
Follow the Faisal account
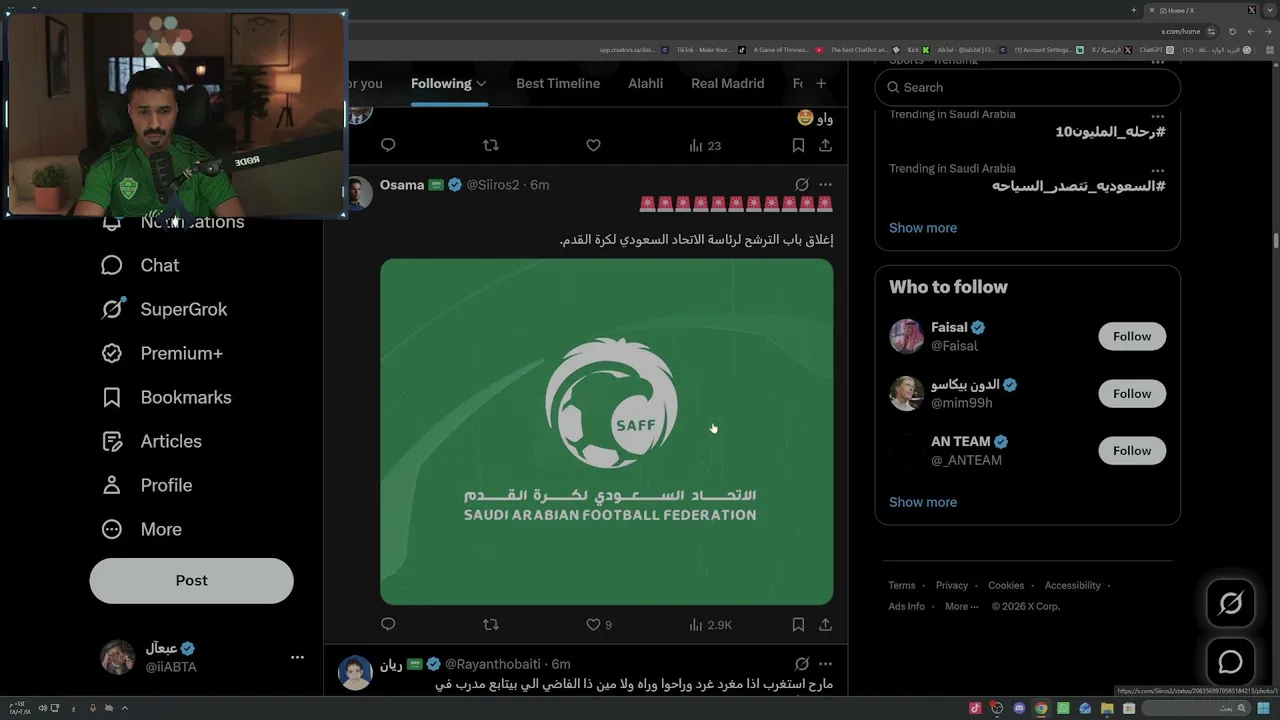(x=1132, y=336)
